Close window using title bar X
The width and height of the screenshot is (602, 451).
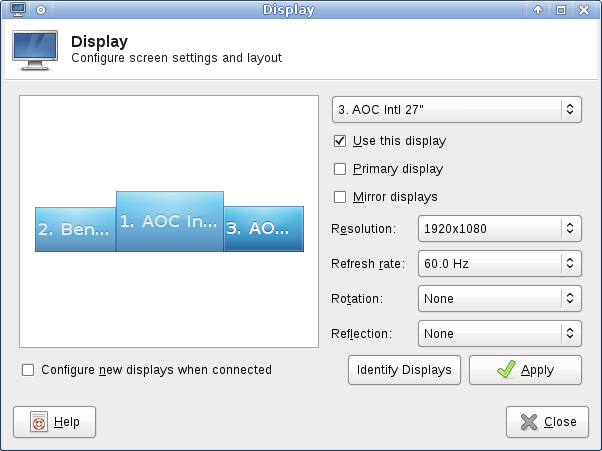(584, 10)
